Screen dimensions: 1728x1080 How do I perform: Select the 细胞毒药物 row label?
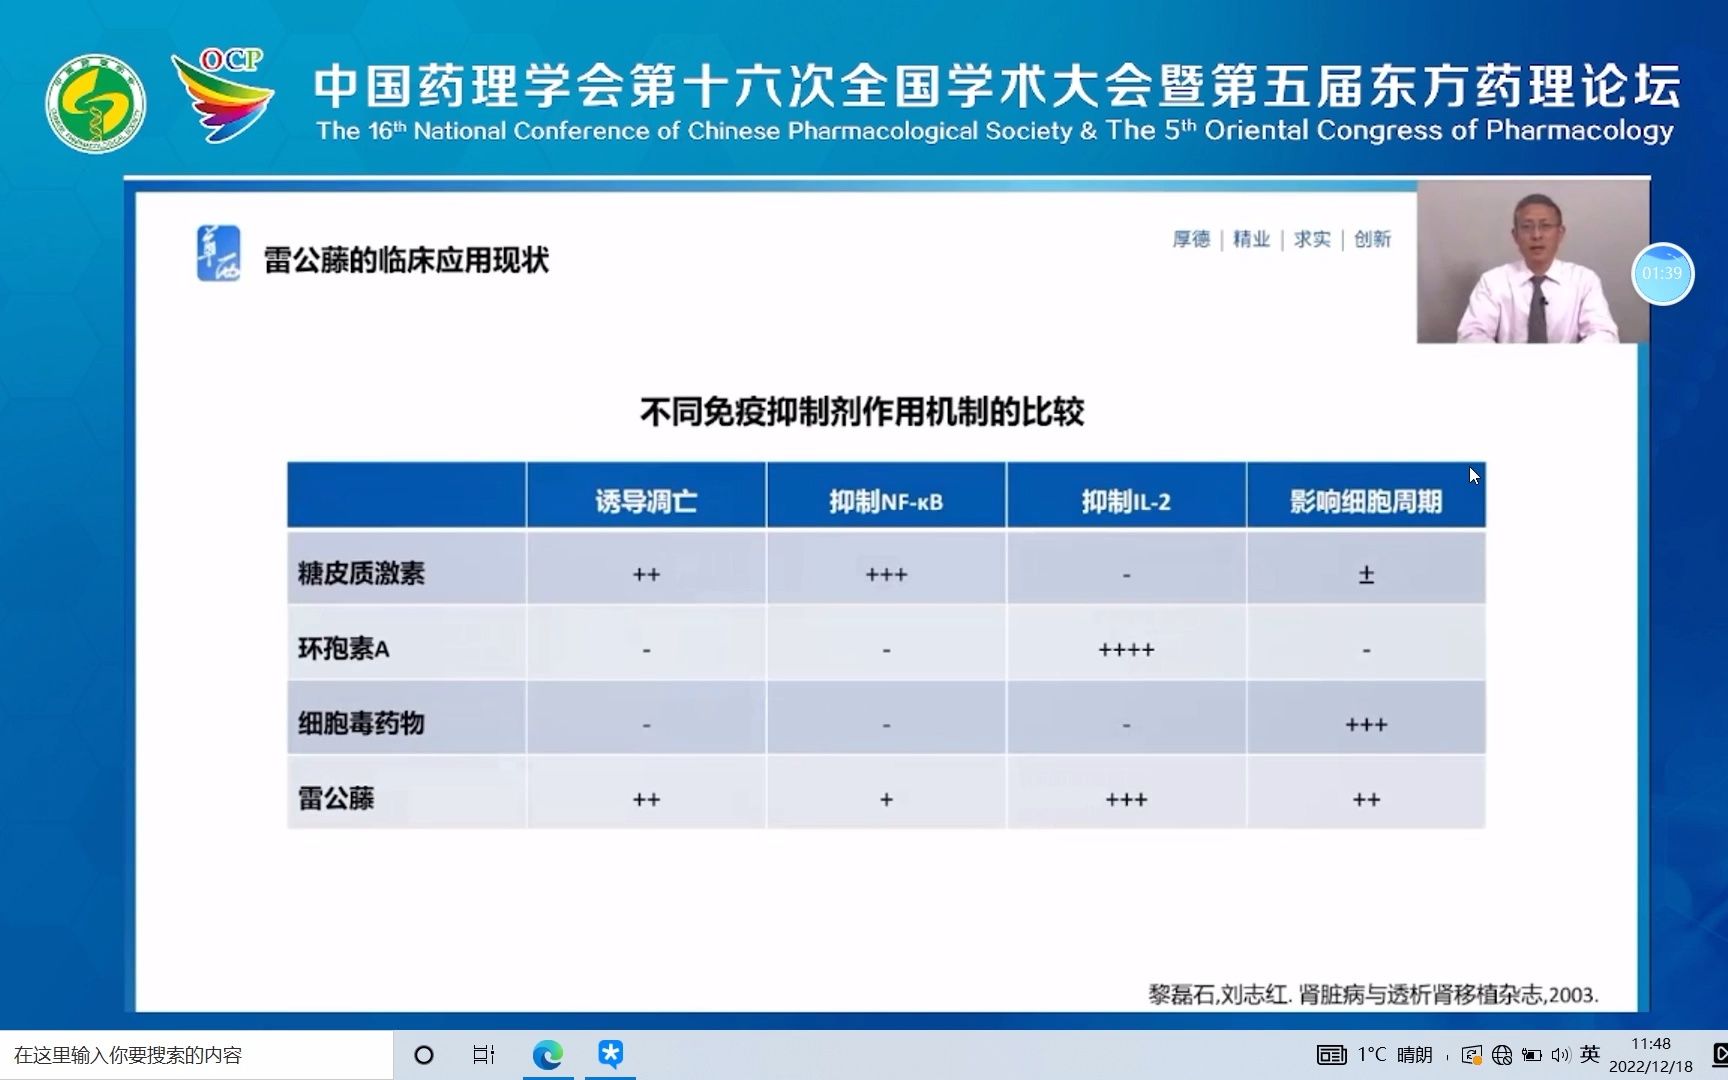tap(361, 723)
